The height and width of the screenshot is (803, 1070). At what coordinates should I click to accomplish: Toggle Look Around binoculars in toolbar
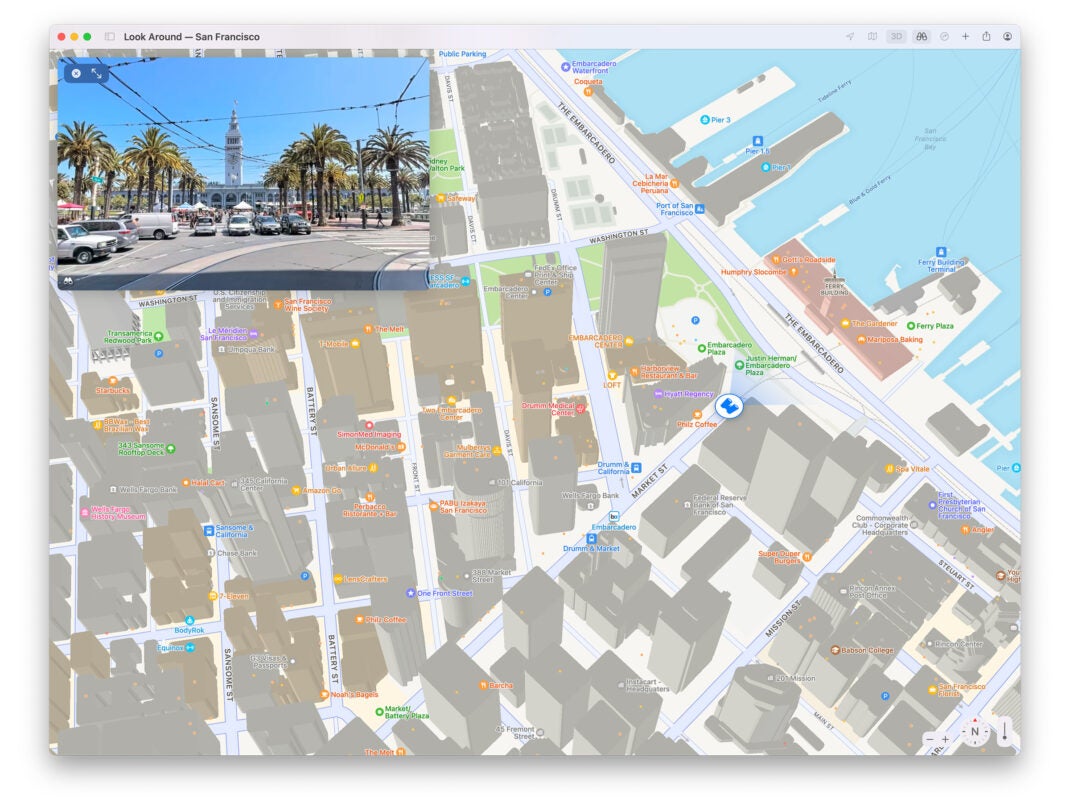pos(920,37)
